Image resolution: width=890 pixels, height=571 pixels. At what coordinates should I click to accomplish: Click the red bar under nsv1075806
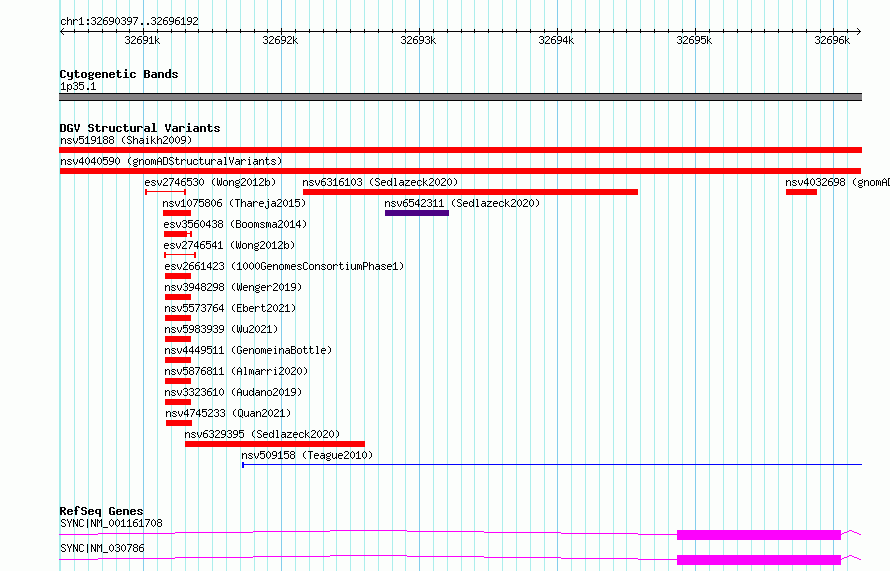tap(177, 213)
